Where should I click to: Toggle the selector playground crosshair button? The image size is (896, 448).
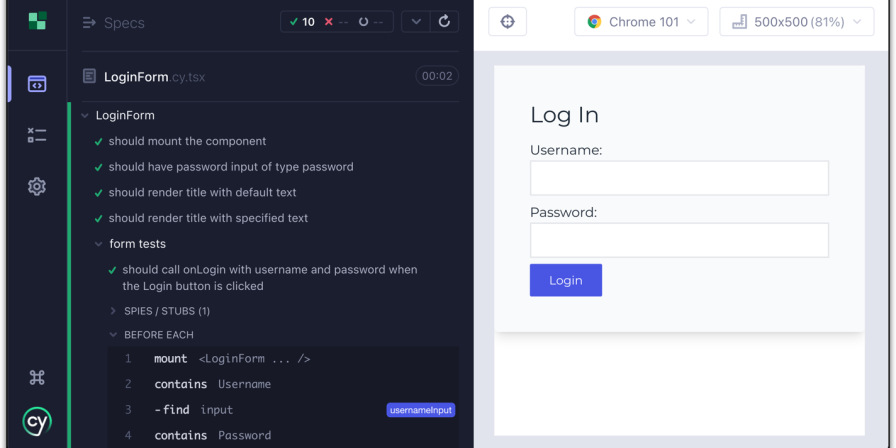[507, 22]
